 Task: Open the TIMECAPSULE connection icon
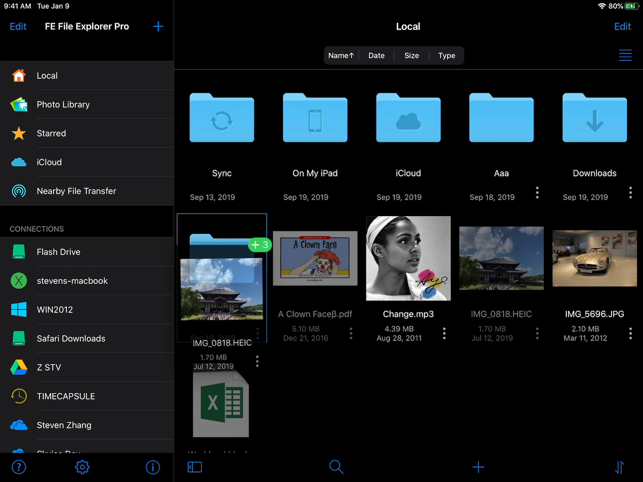click(19, 396)
